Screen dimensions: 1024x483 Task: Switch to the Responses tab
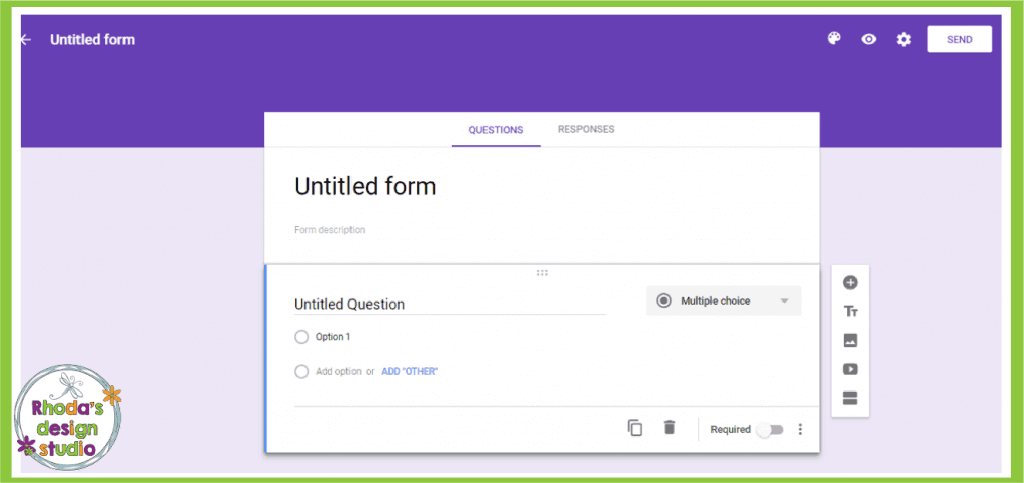click(x=586, y=129)
